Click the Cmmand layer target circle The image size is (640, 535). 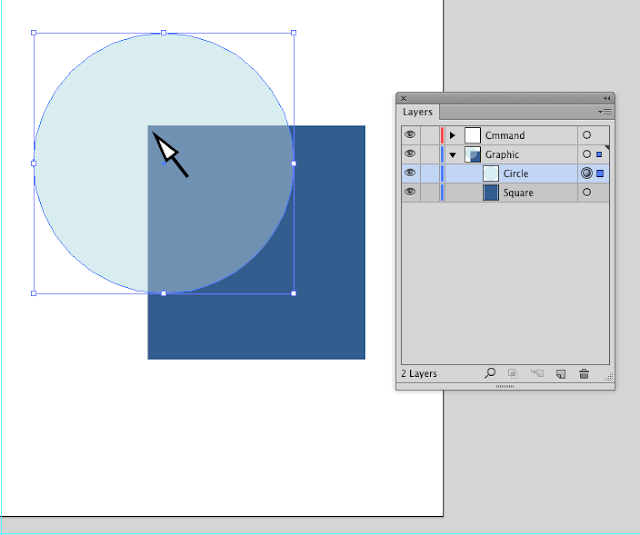(x=587, y=135)
